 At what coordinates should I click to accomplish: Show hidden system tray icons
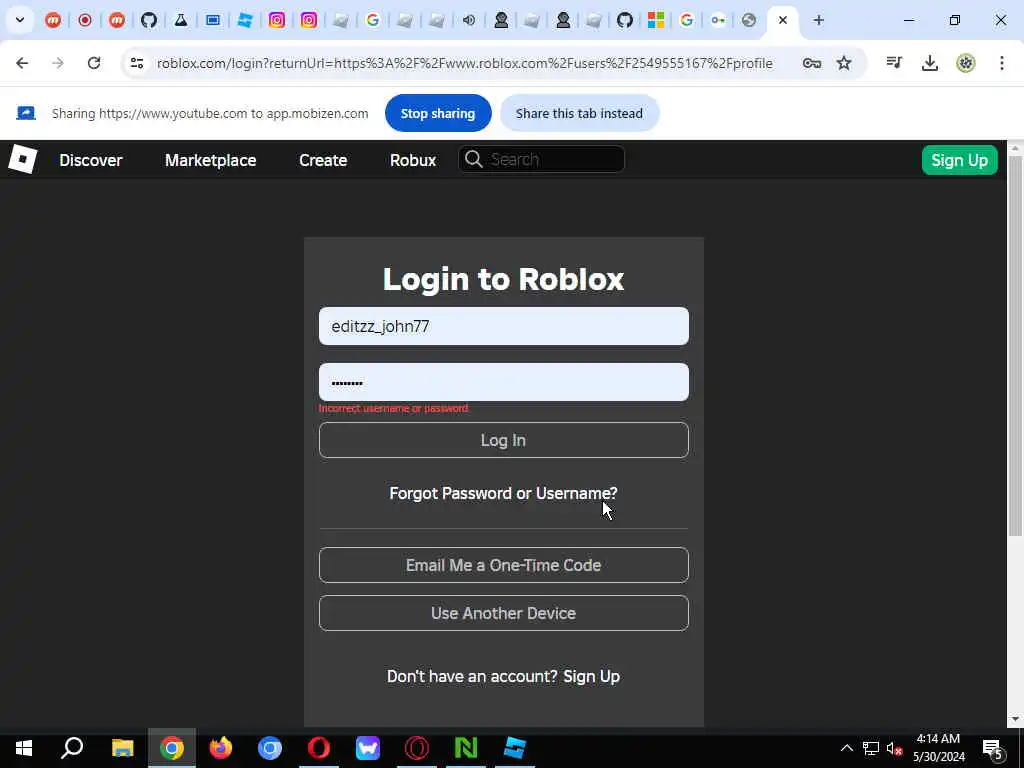846,748
